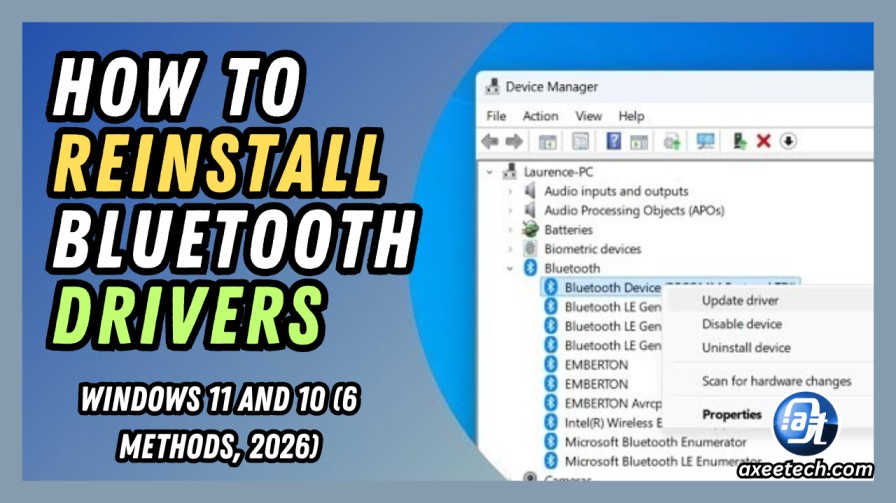The height and width of the screenshot is (503, 896).
Task: Select the Audio inputs and outputs label
Action: 616,191
